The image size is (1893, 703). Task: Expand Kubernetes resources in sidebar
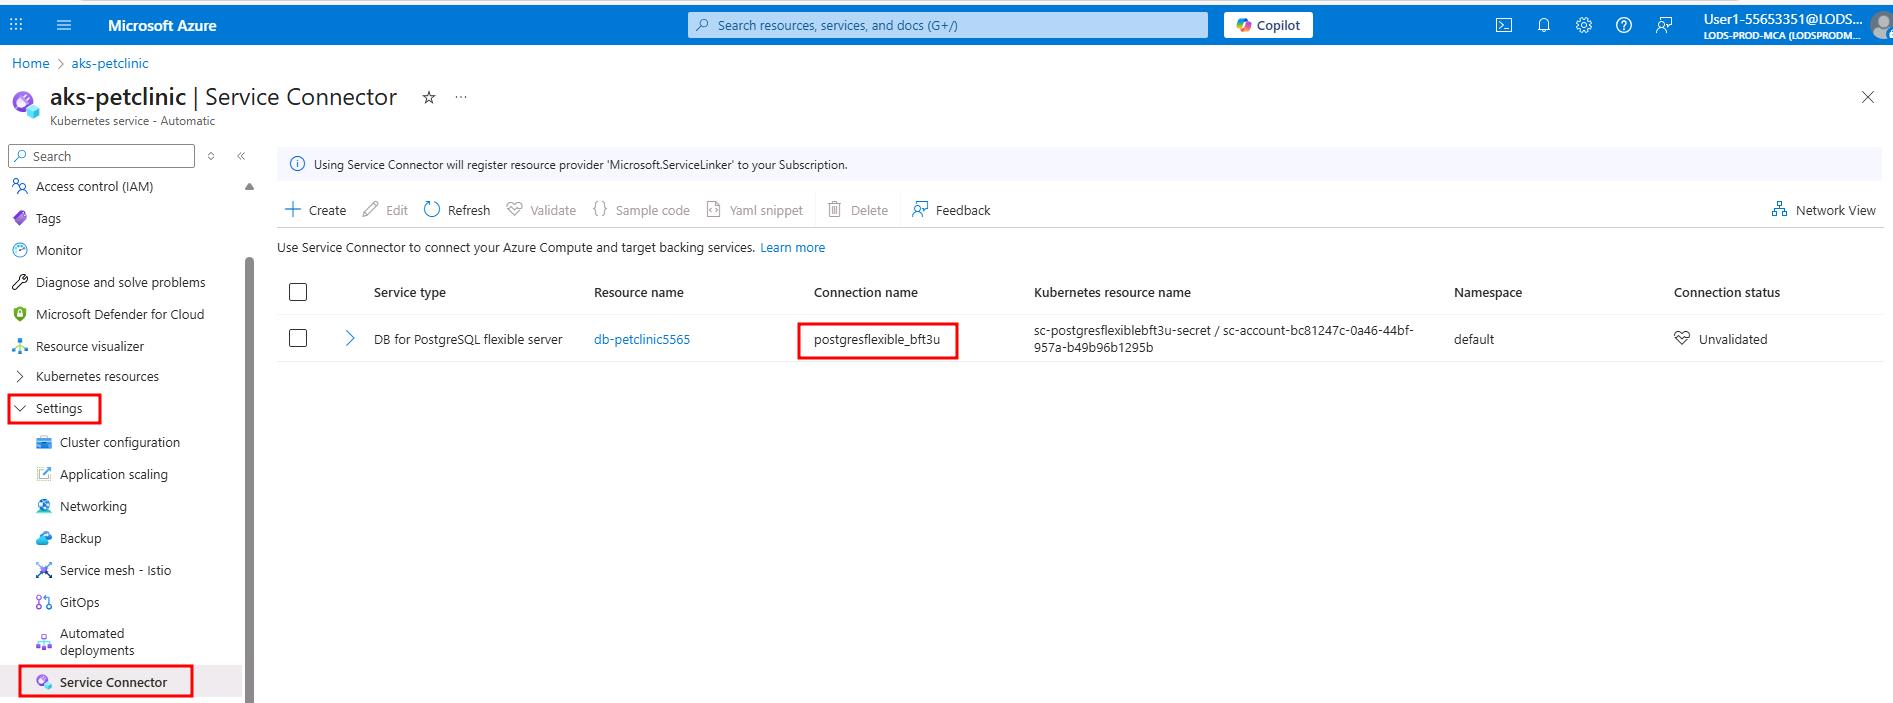click(97, 376)
